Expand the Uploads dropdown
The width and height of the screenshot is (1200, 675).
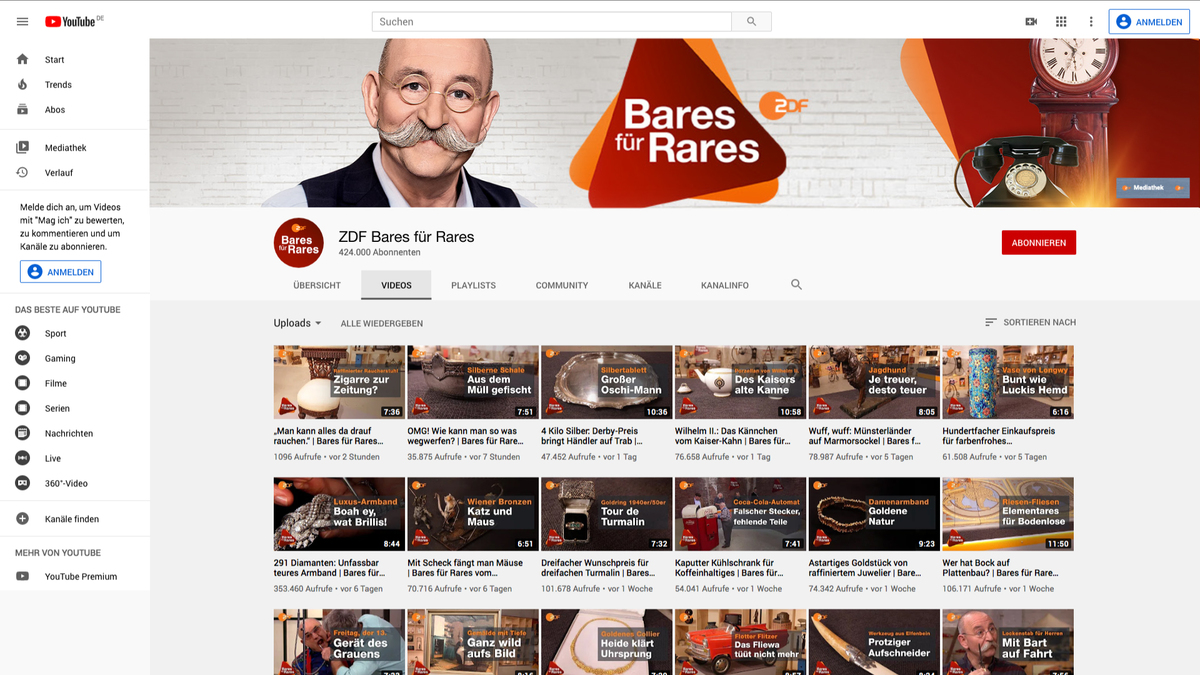point(298,323)
